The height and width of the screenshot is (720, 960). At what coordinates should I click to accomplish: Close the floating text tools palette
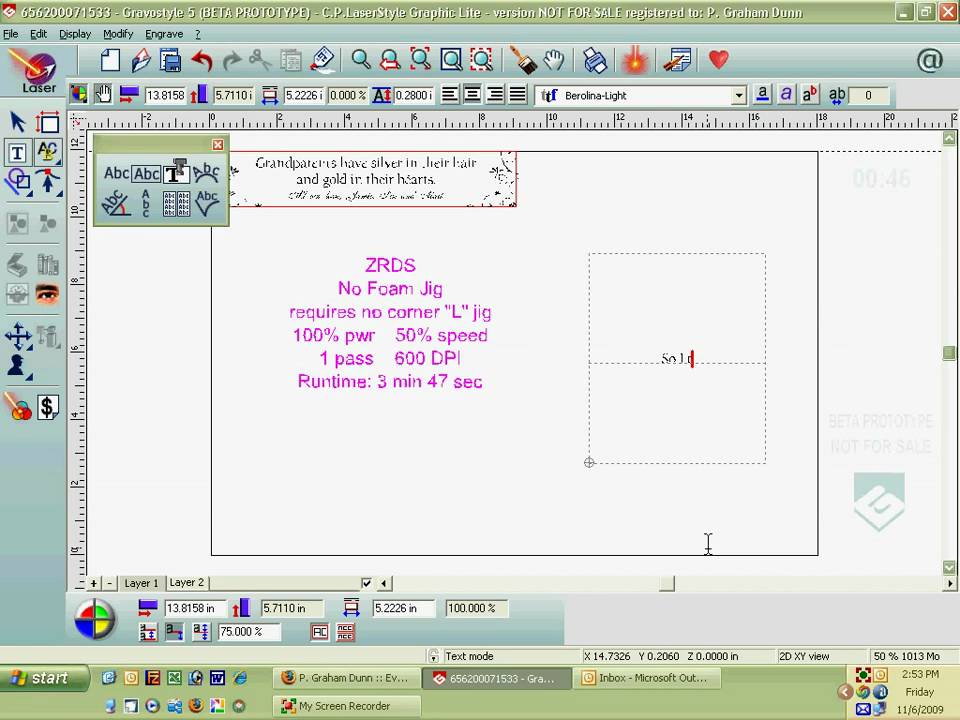tap(218, 144)
